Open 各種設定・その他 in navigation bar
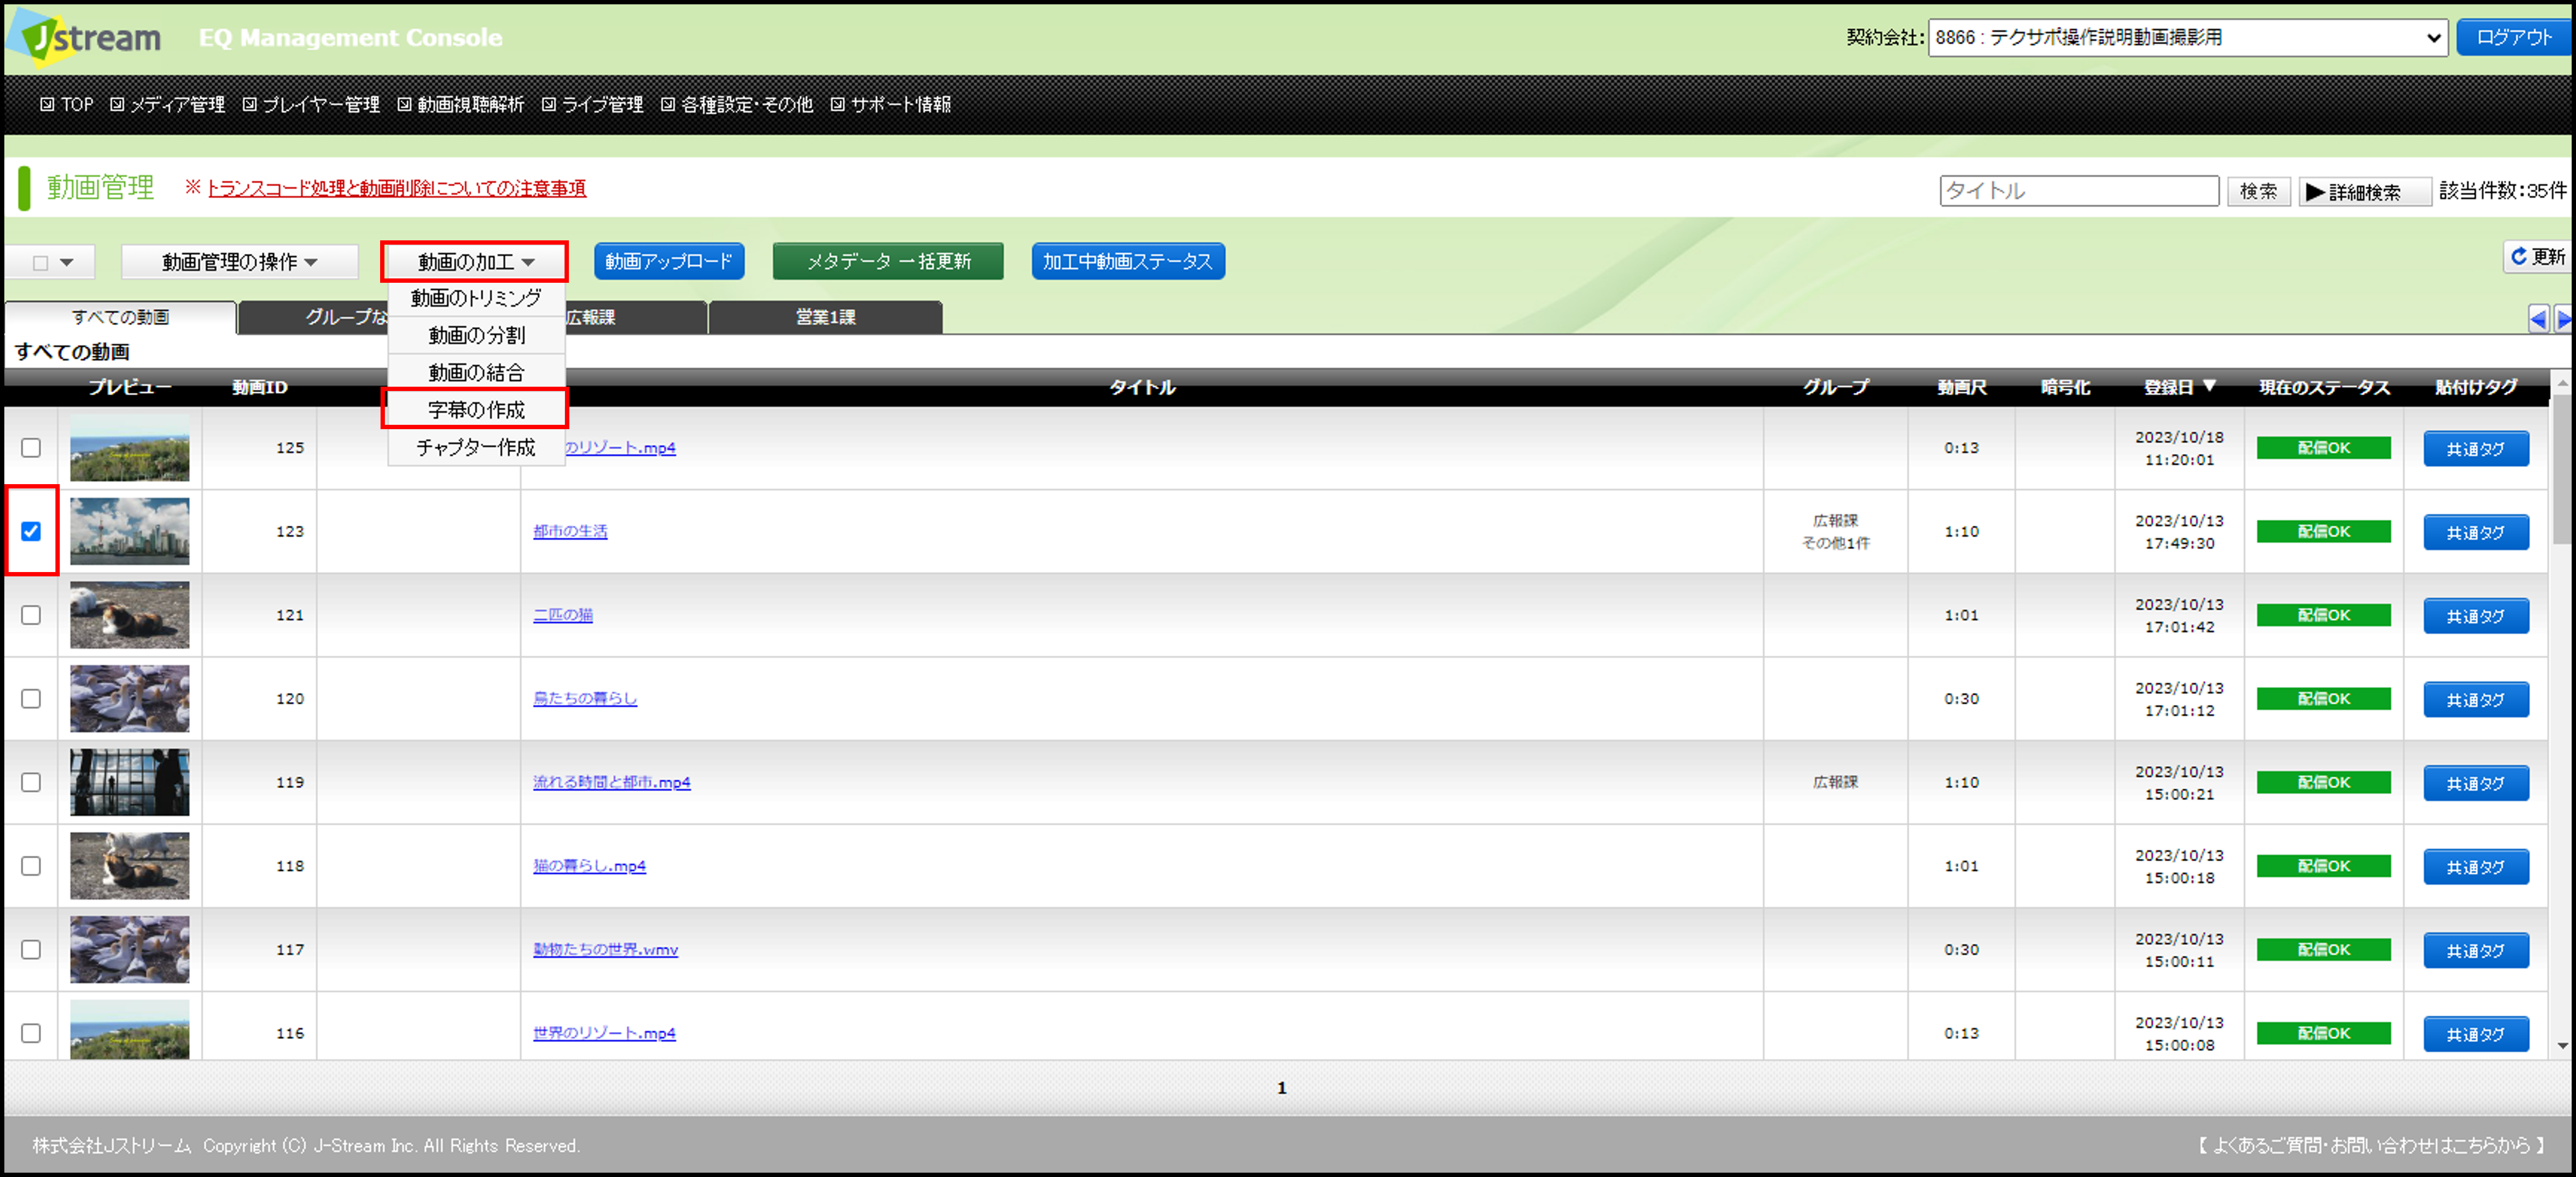 click(737, 104)
